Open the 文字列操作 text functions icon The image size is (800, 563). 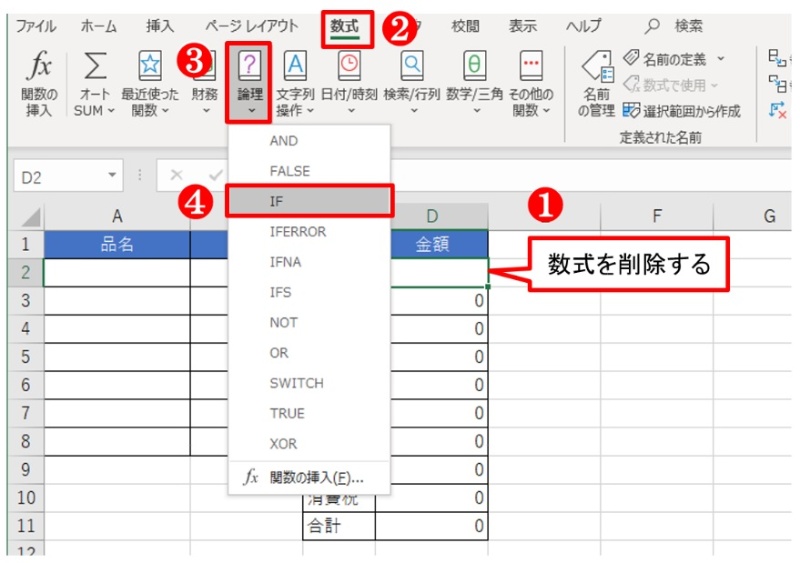tap(295, 65)
